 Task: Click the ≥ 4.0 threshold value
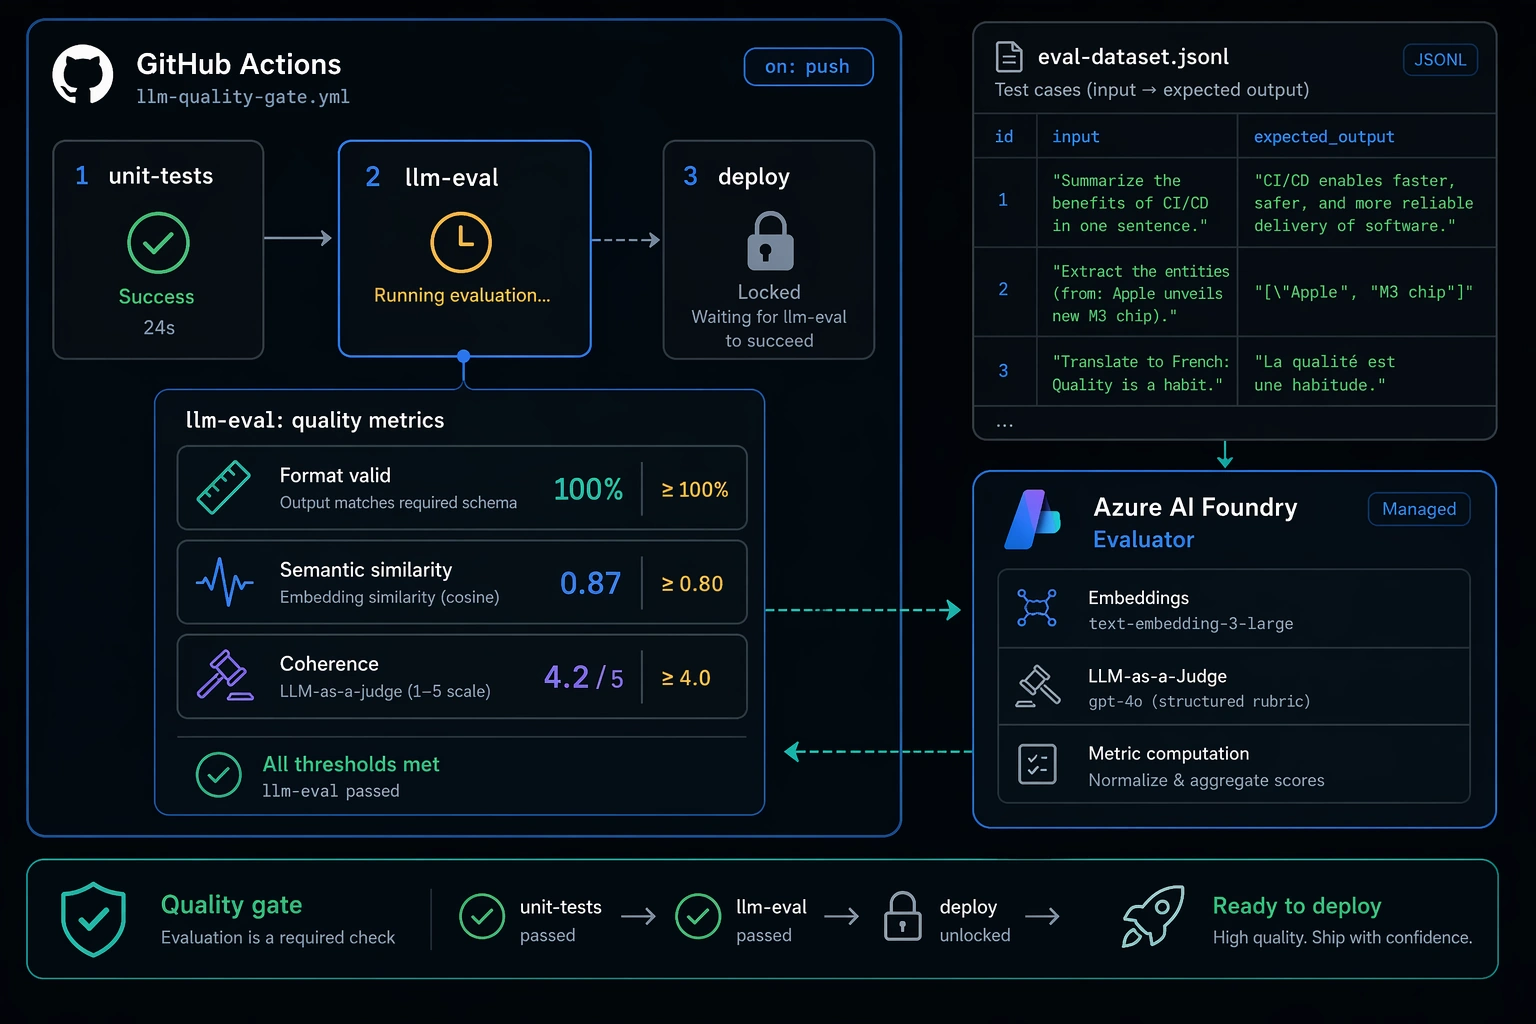click(686, 678)
